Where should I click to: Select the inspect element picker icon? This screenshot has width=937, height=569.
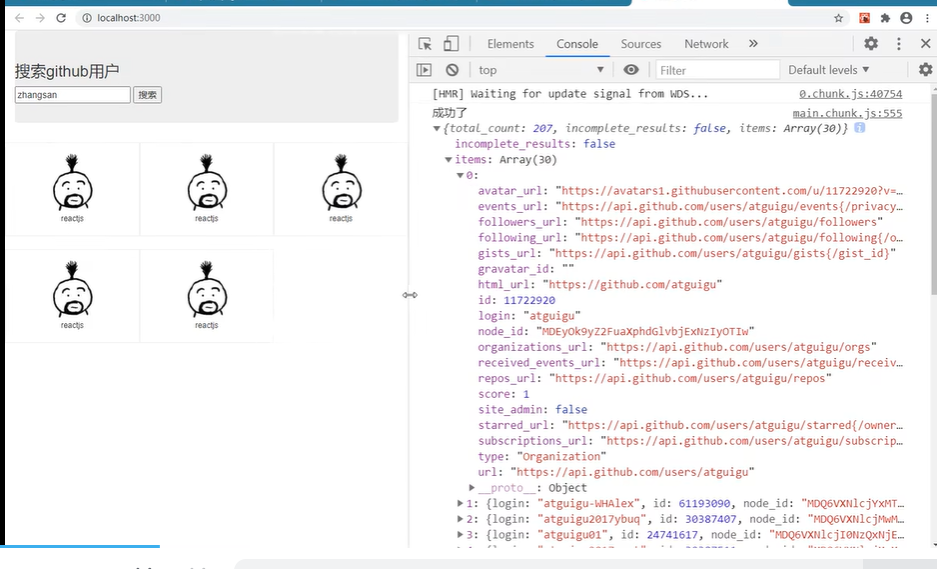(x=425, y=44)
